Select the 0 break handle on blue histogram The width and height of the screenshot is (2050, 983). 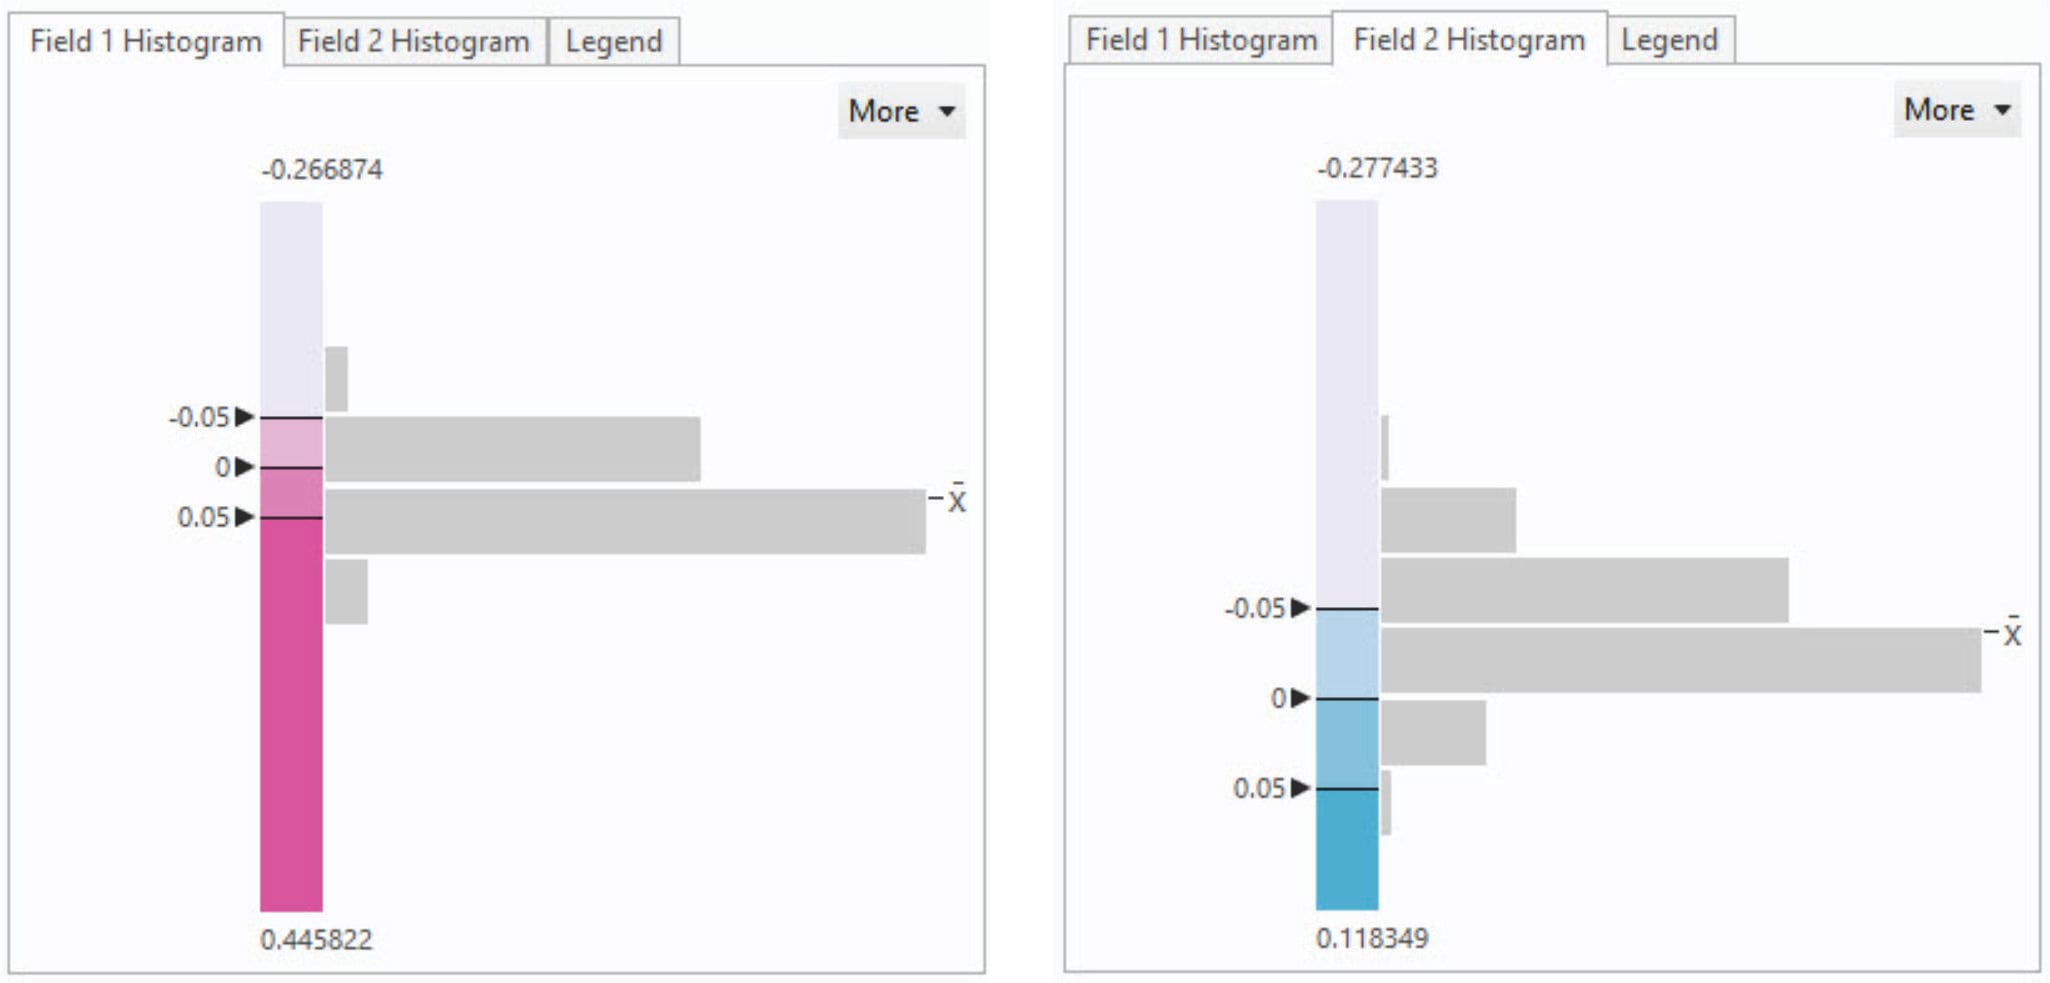(1300, 698)
